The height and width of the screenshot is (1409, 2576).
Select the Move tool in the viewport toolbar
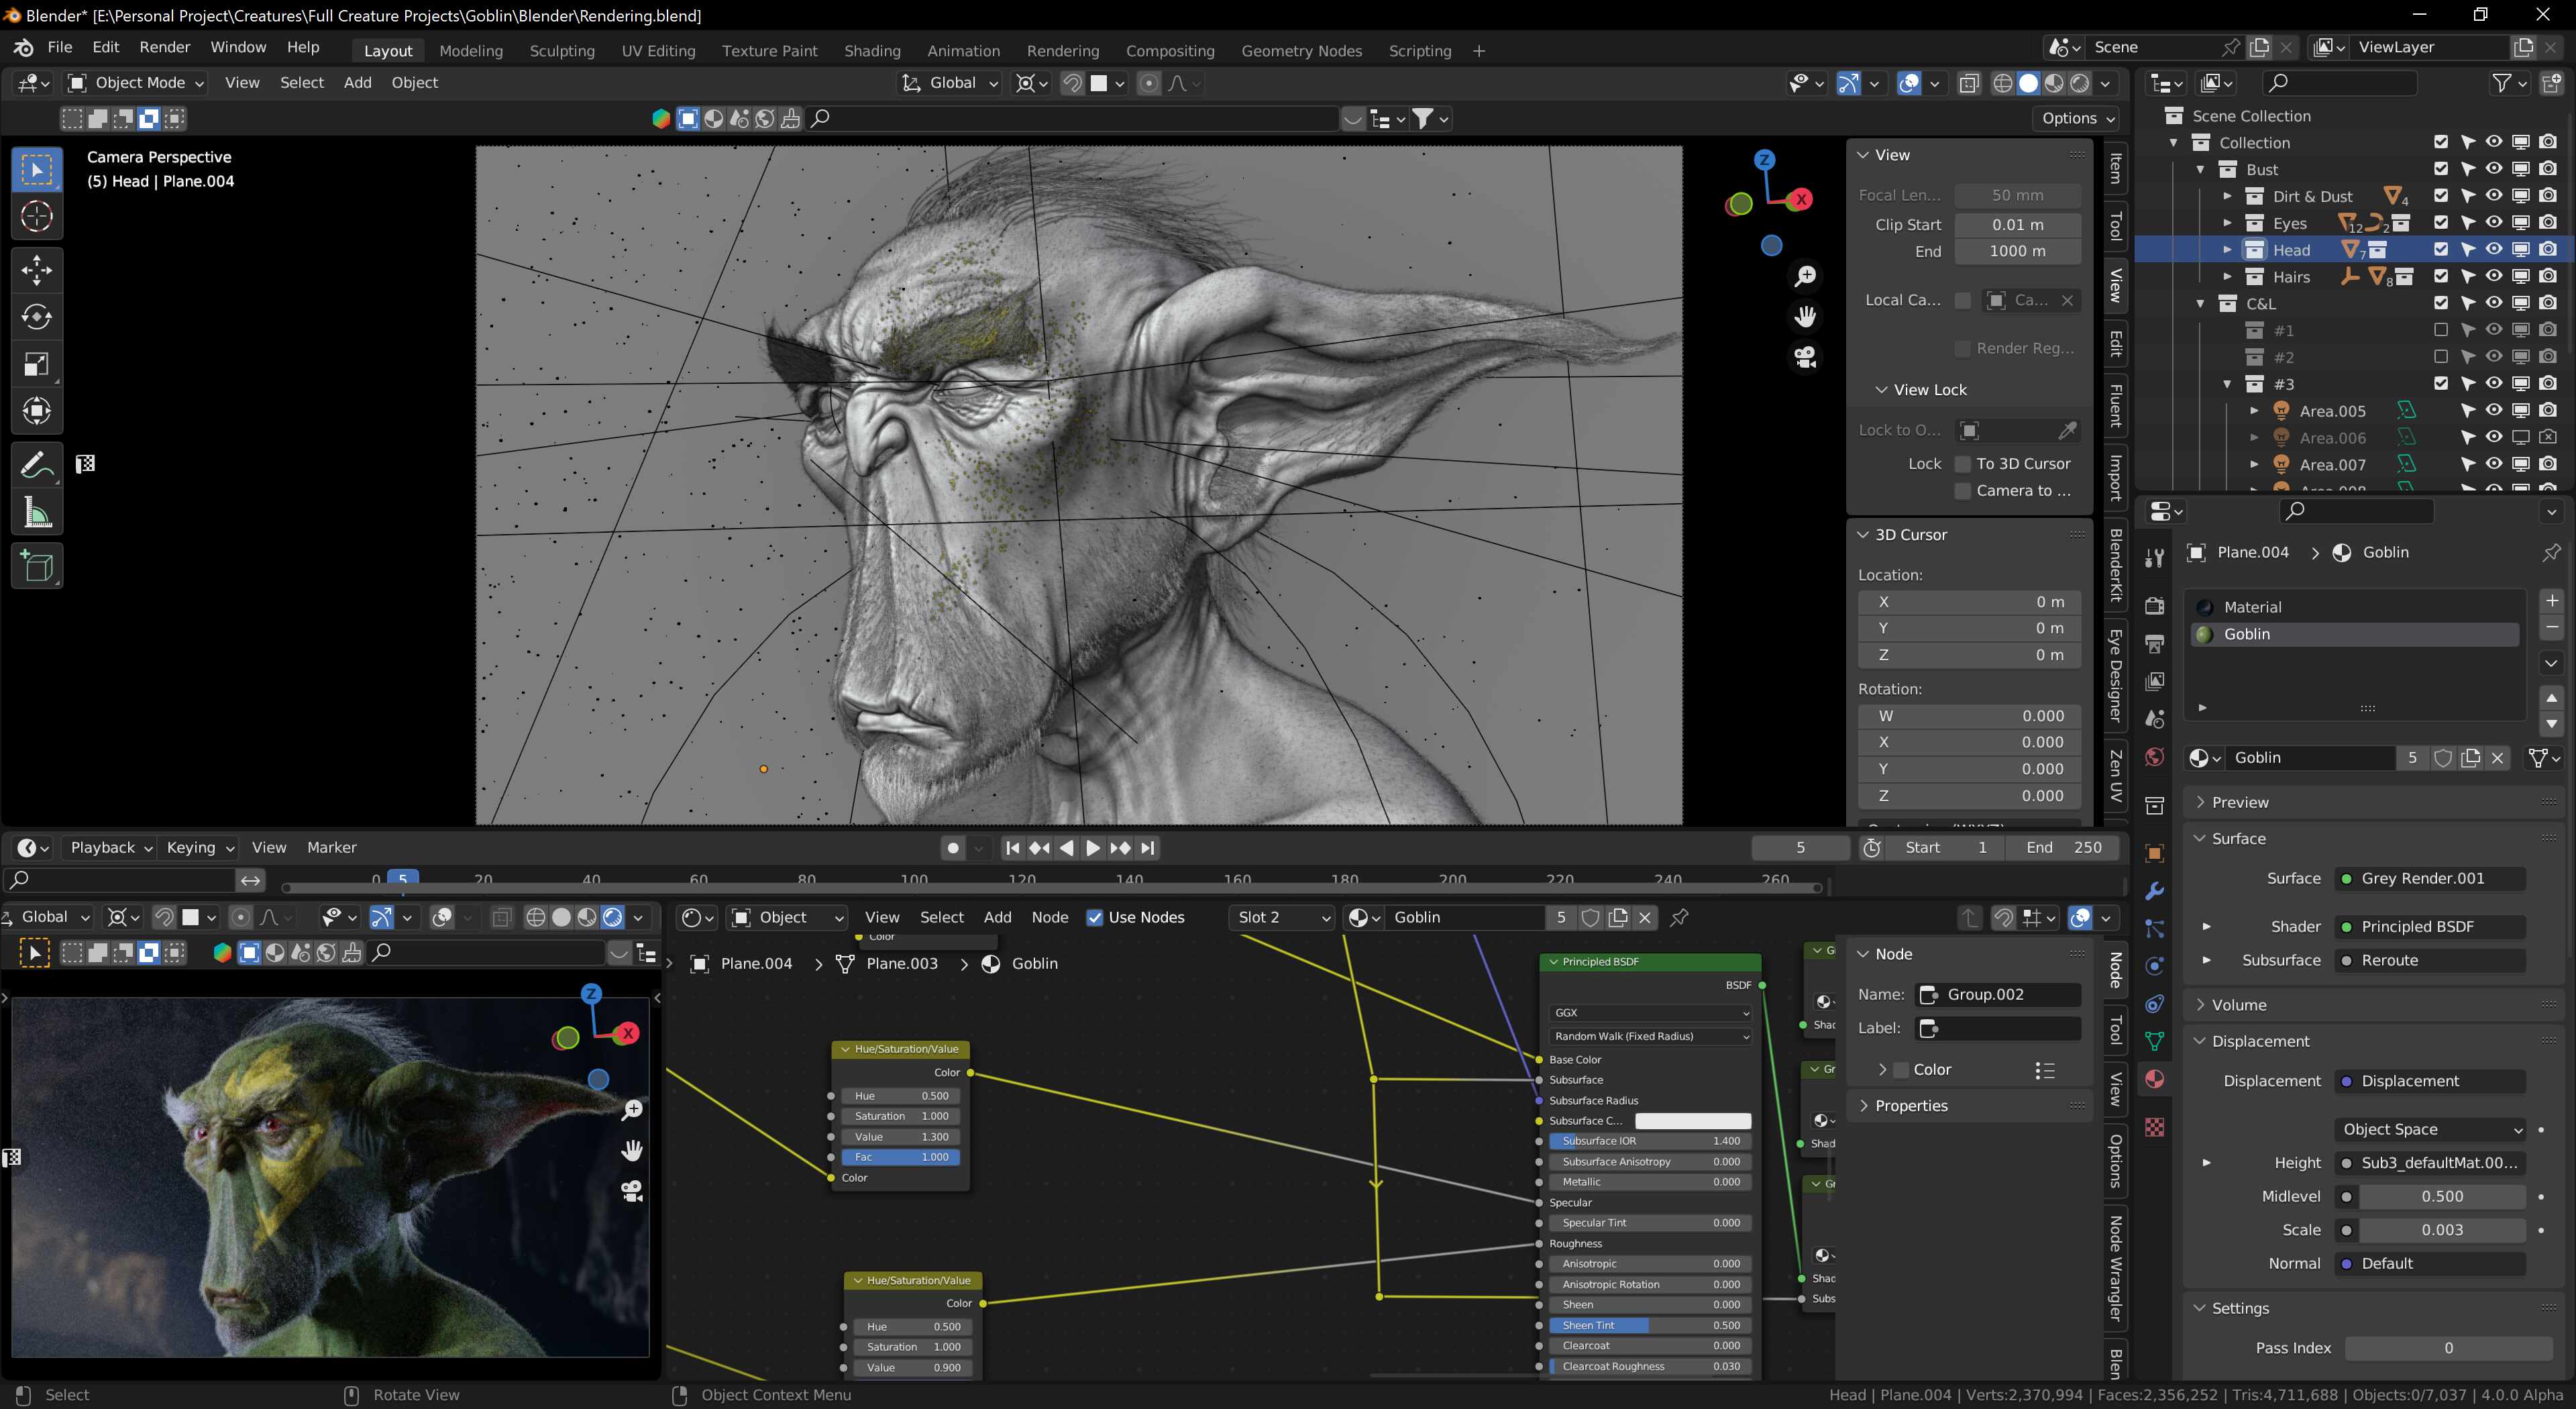click(x=36, y=269)
